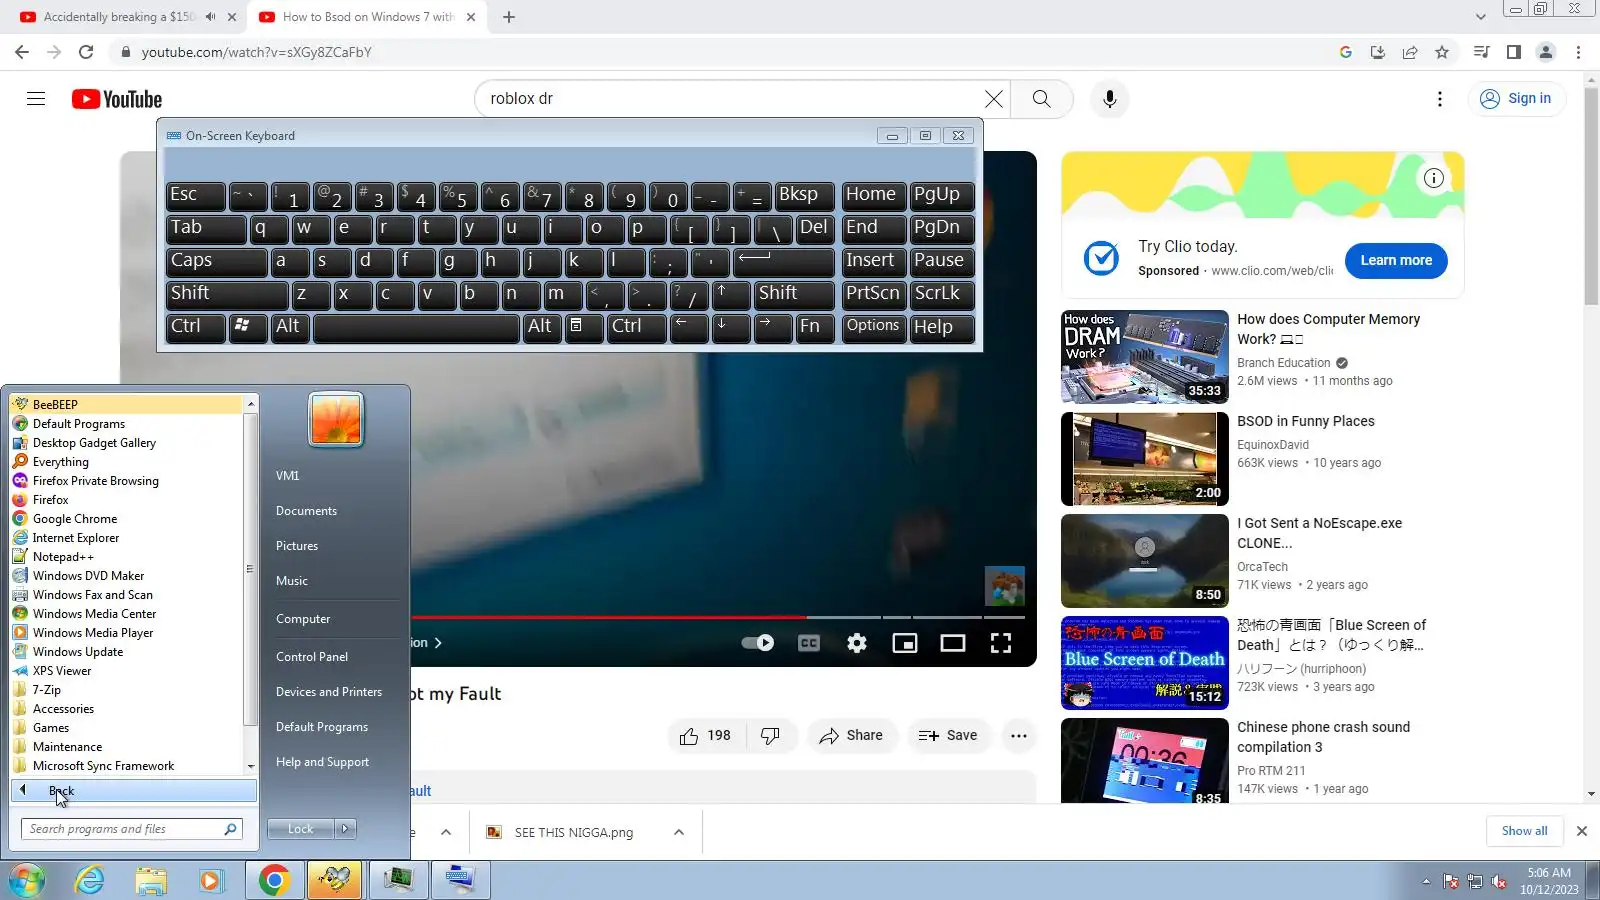Click left Shift key on On-Screen Keyboard
This screenshot has width=1600, height=900.
tap(227, 294)
